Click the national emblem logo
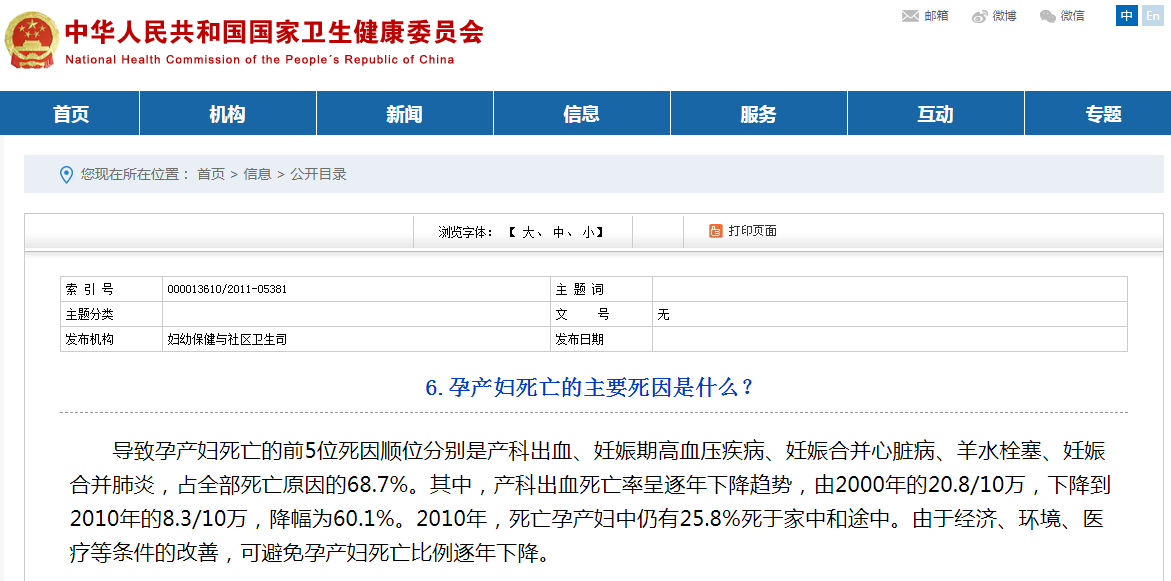The height and width of the screenshot is (581, 1171). click(x=31, y=40)
